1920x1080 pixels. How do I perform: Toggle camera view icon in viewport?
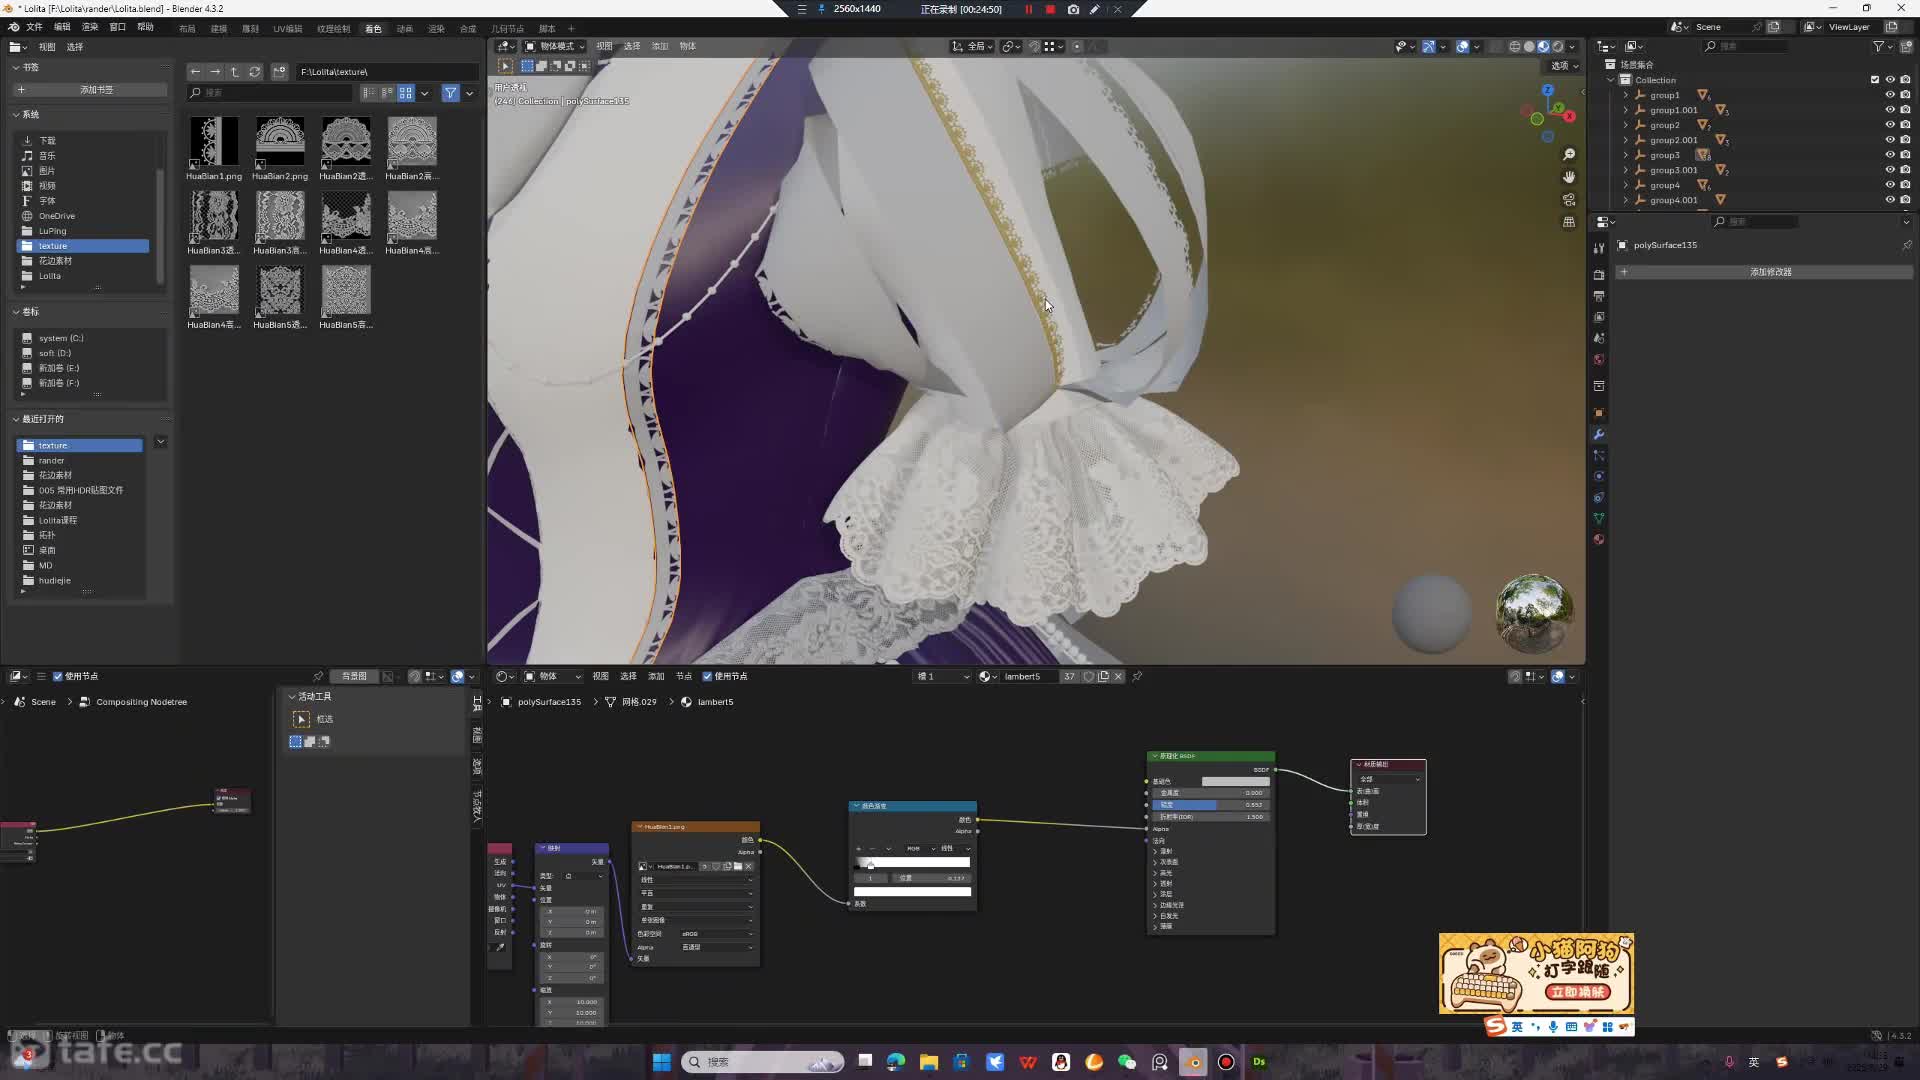coord(1569,200)
